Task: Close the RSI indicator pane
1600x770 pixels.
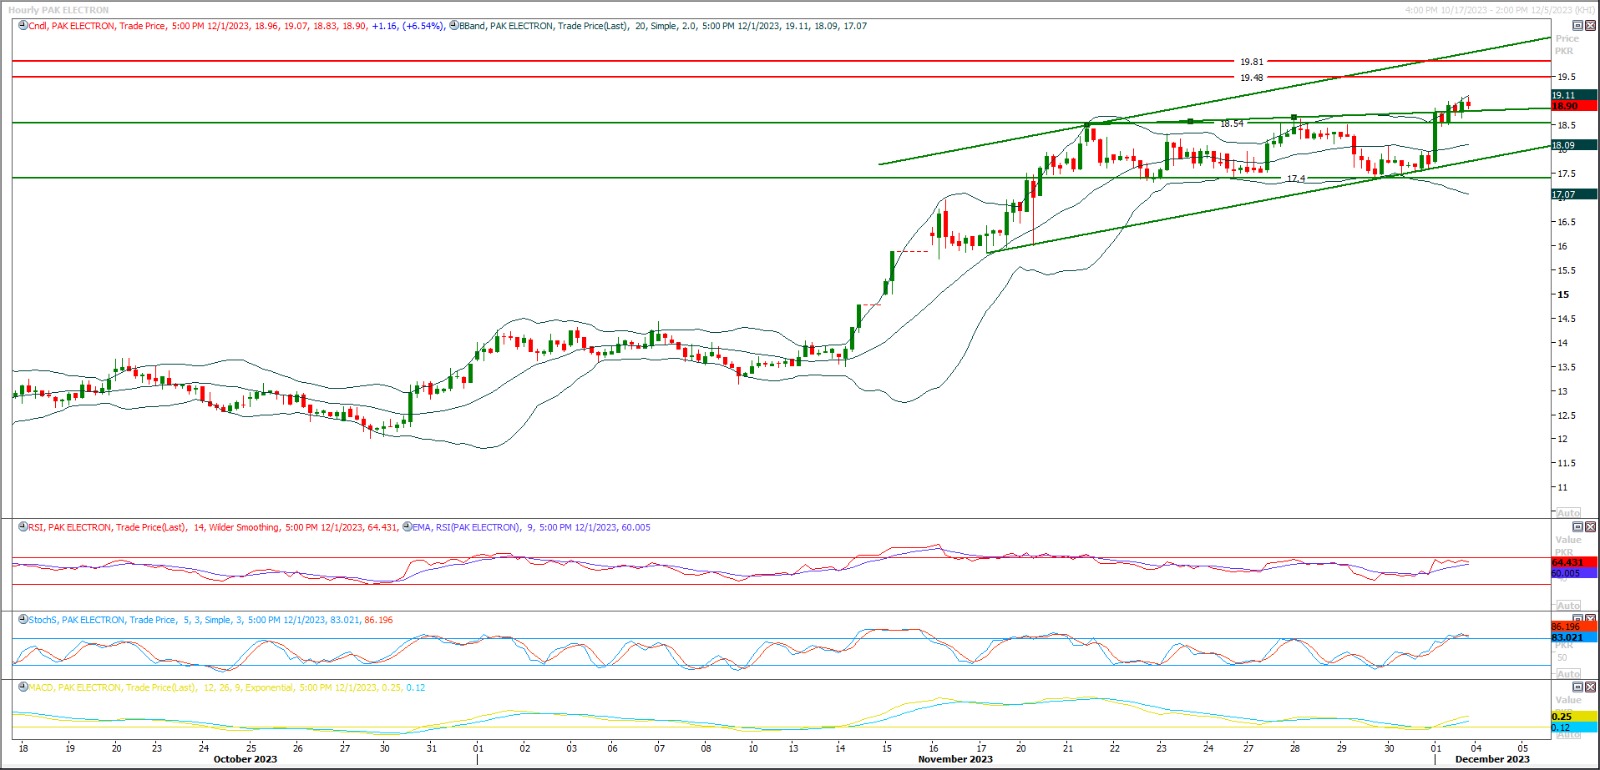Action: (x=1591, y=527)
